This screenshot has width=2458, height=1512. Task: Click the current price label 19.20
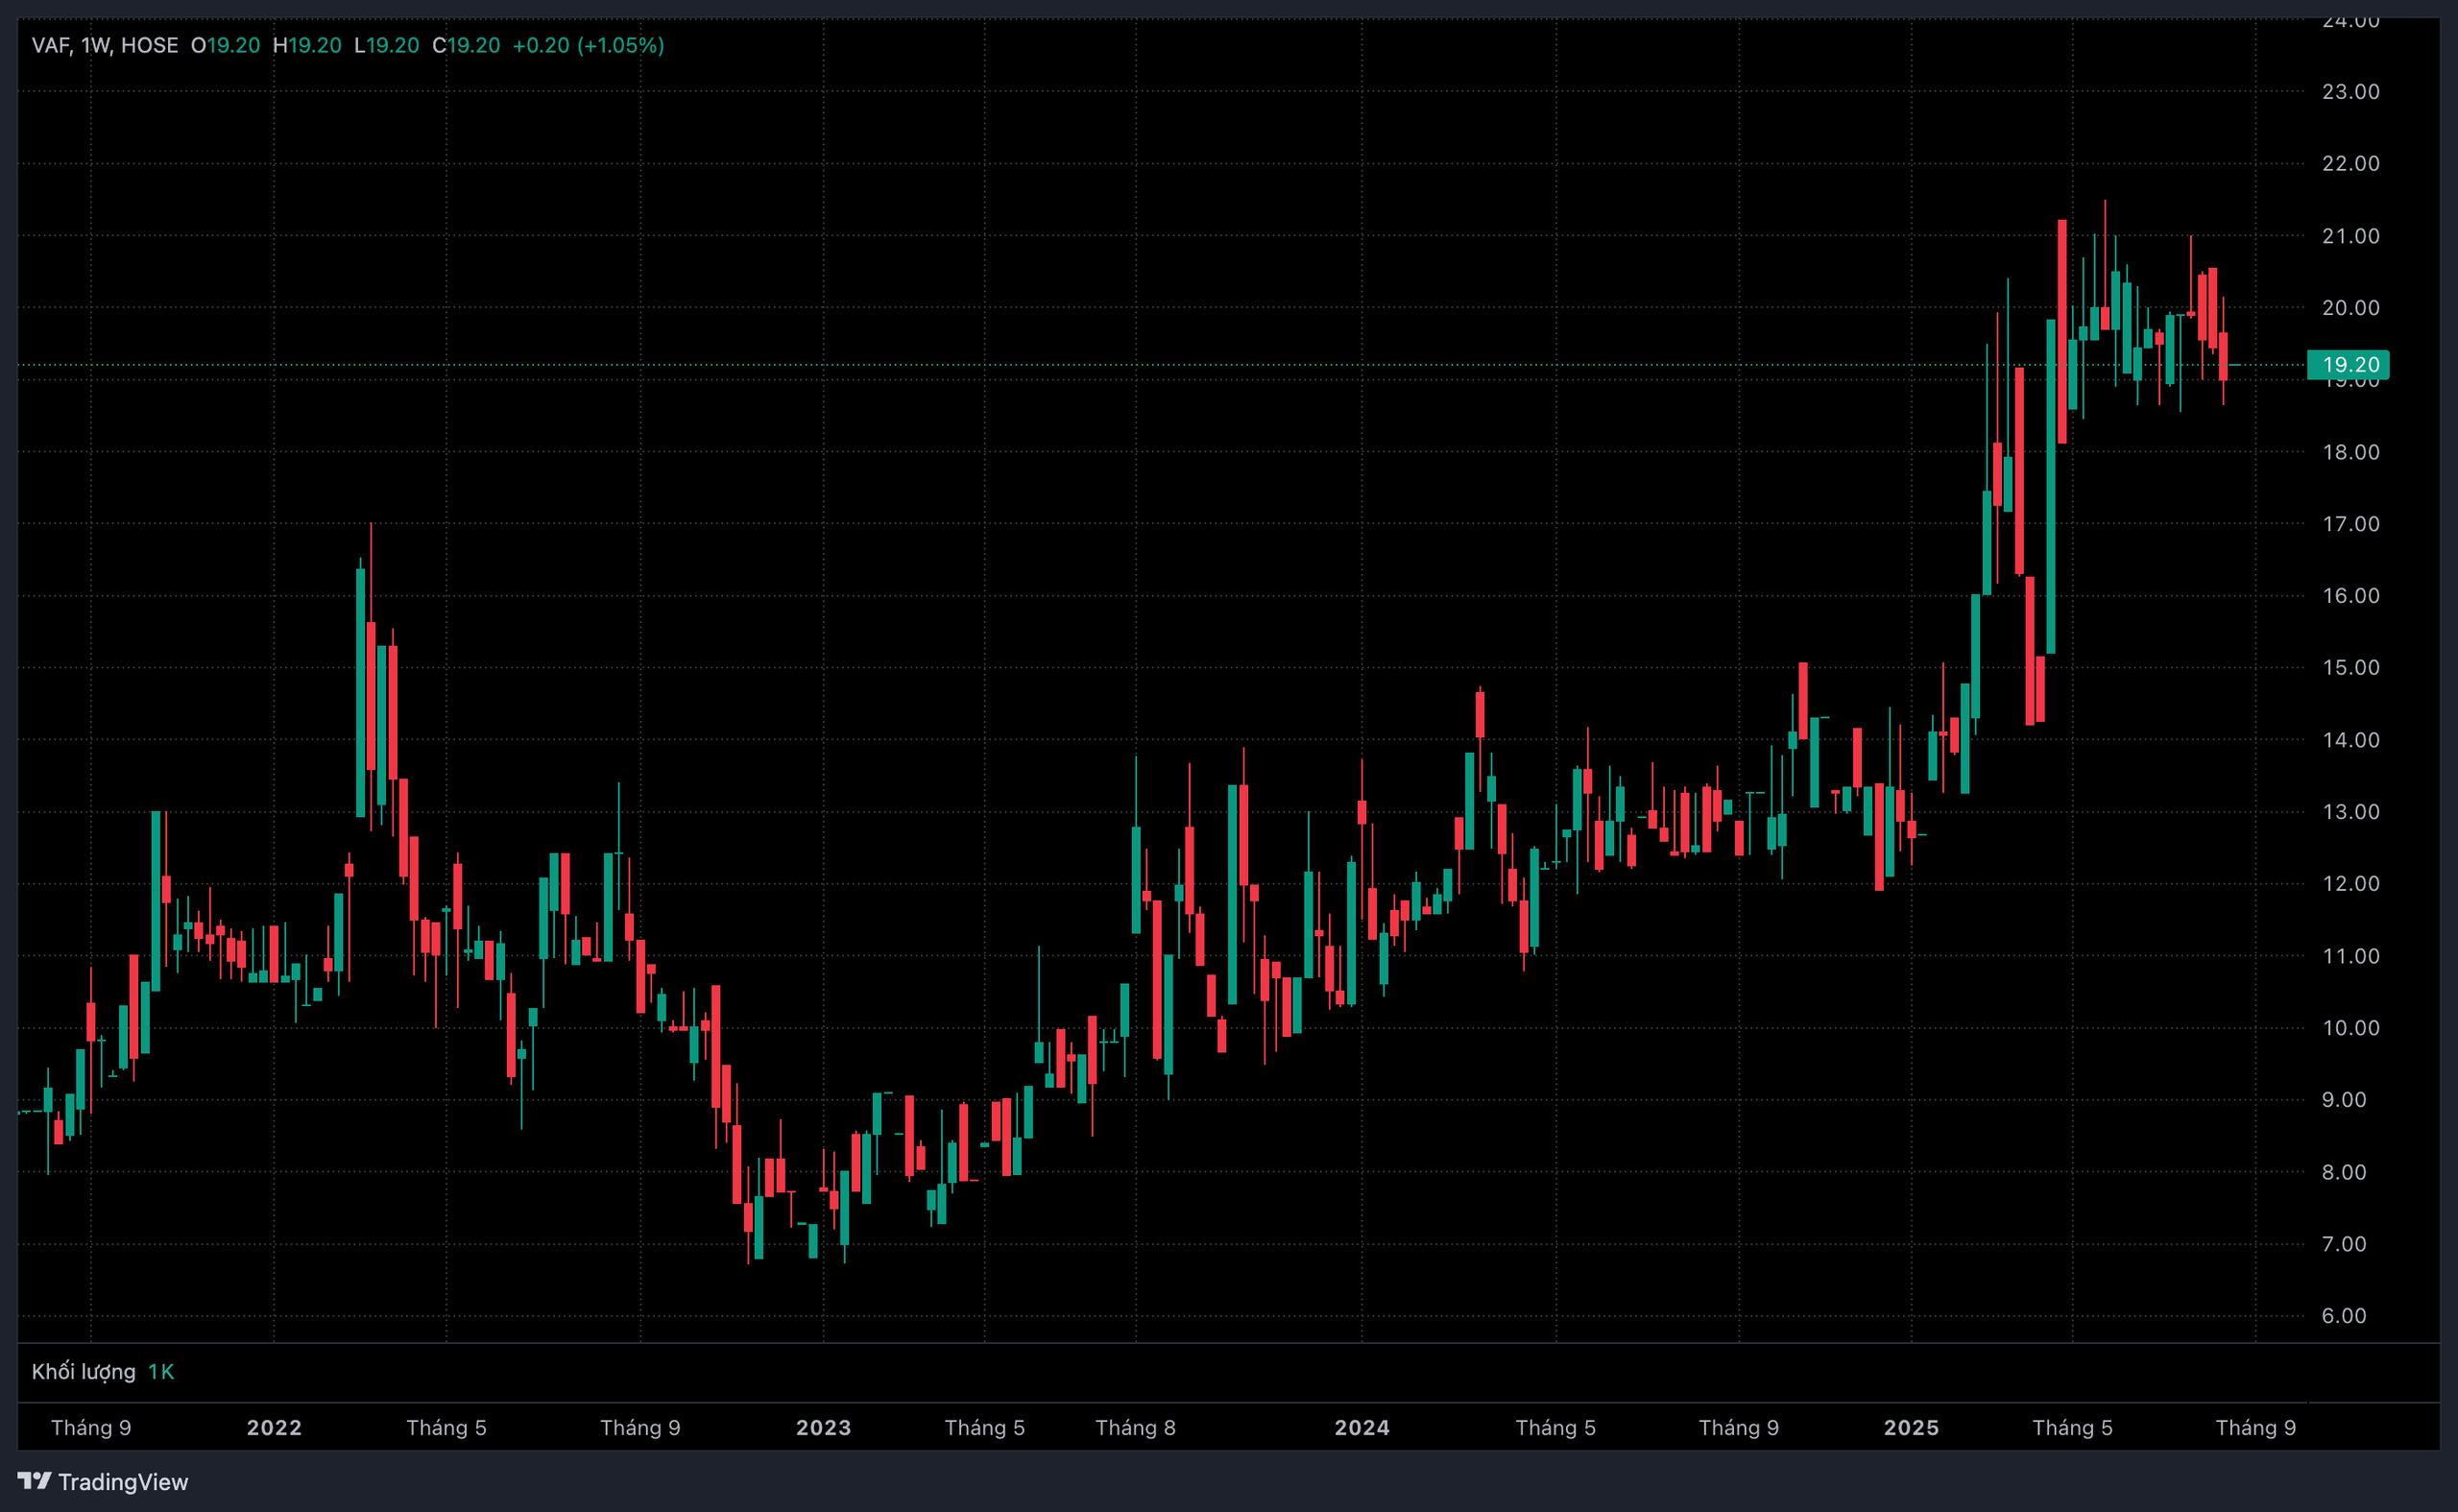(2348, 365)
